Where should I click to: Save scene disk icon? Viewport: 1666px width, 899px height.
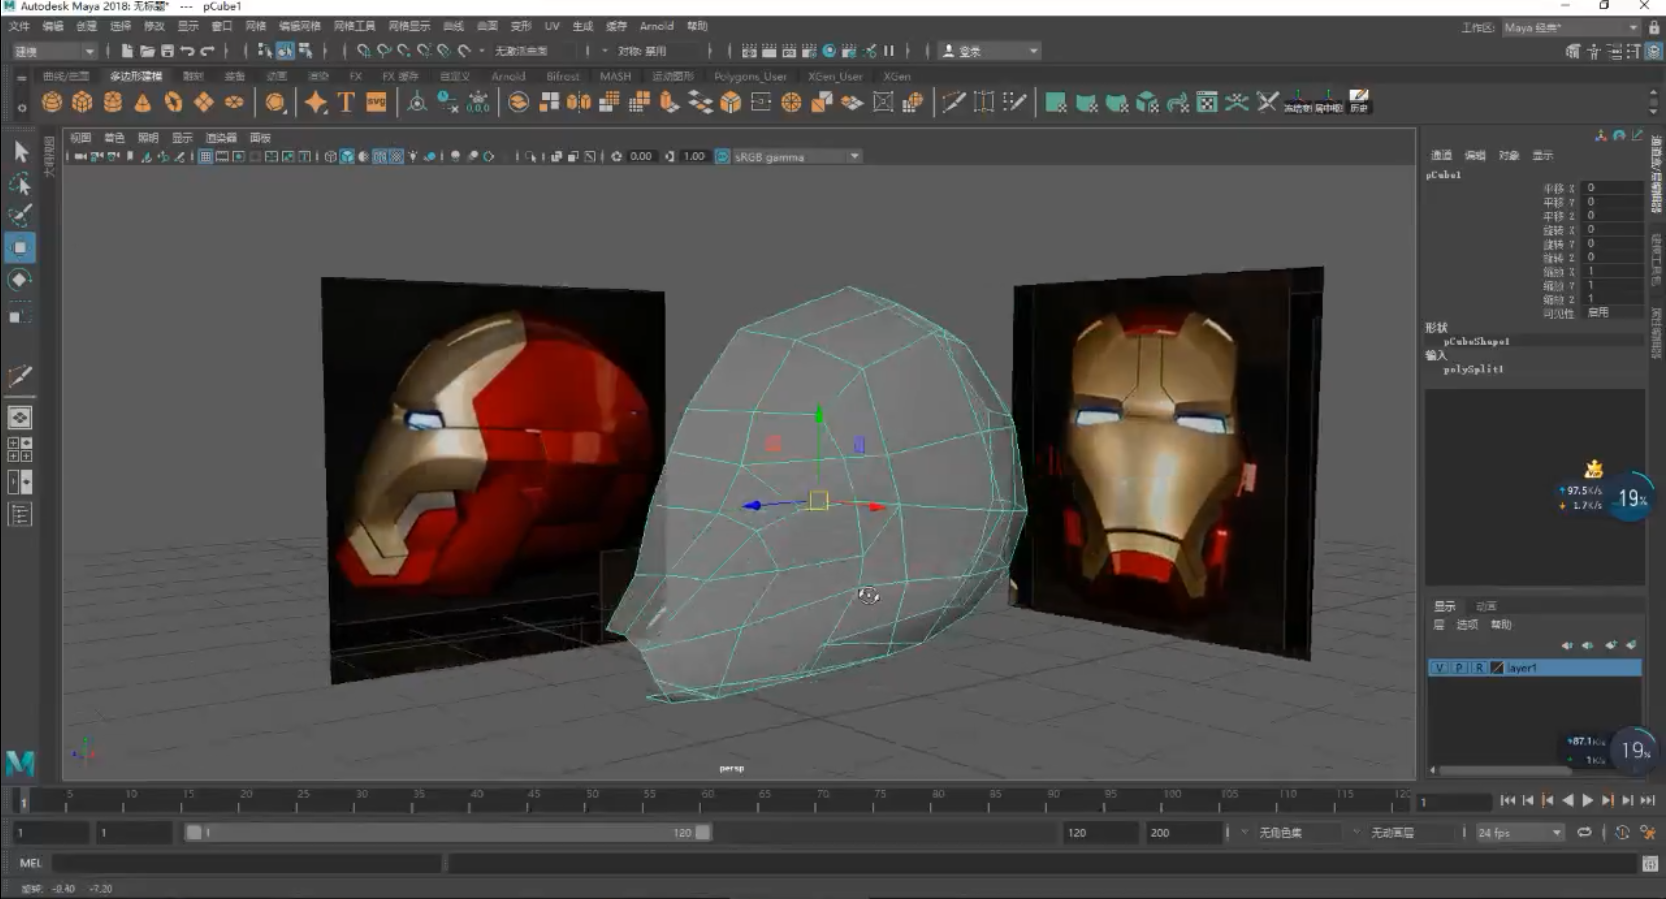[167, 51]
